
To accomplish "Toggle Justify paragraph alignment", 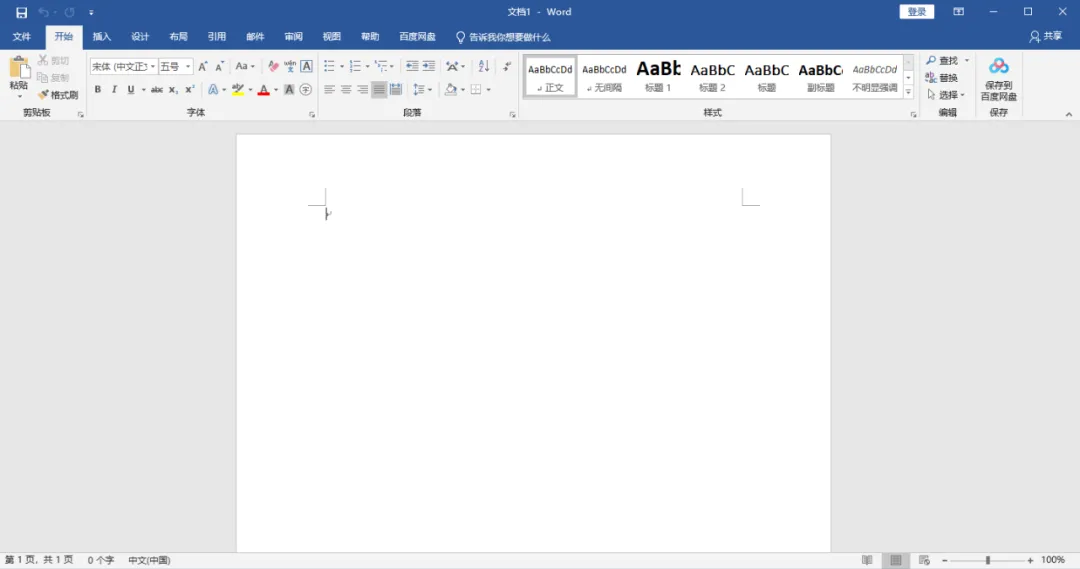I will [x=379, y=90].
